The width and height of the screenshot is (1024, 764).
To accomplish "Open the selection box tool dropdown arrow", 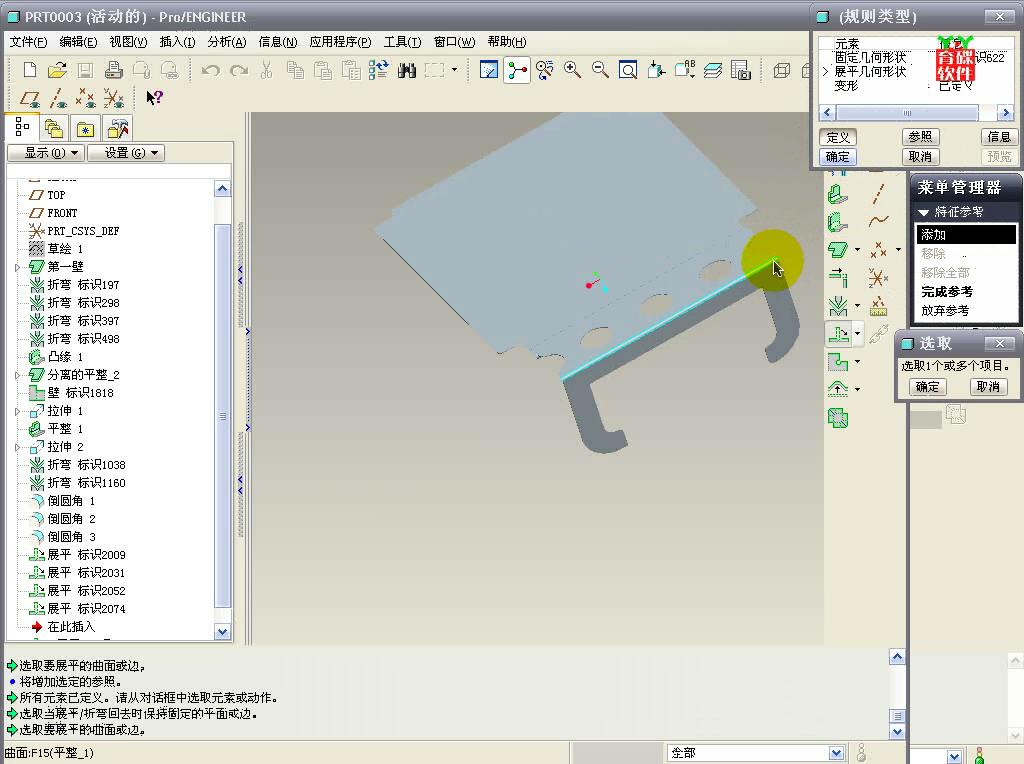I will point(455,69).
